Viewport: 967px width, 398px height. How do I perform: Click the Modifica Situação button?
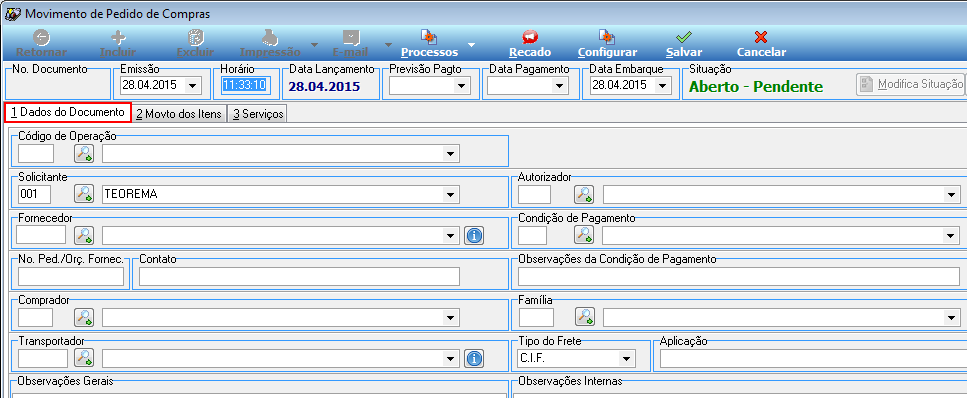click(x=910, y=85)
